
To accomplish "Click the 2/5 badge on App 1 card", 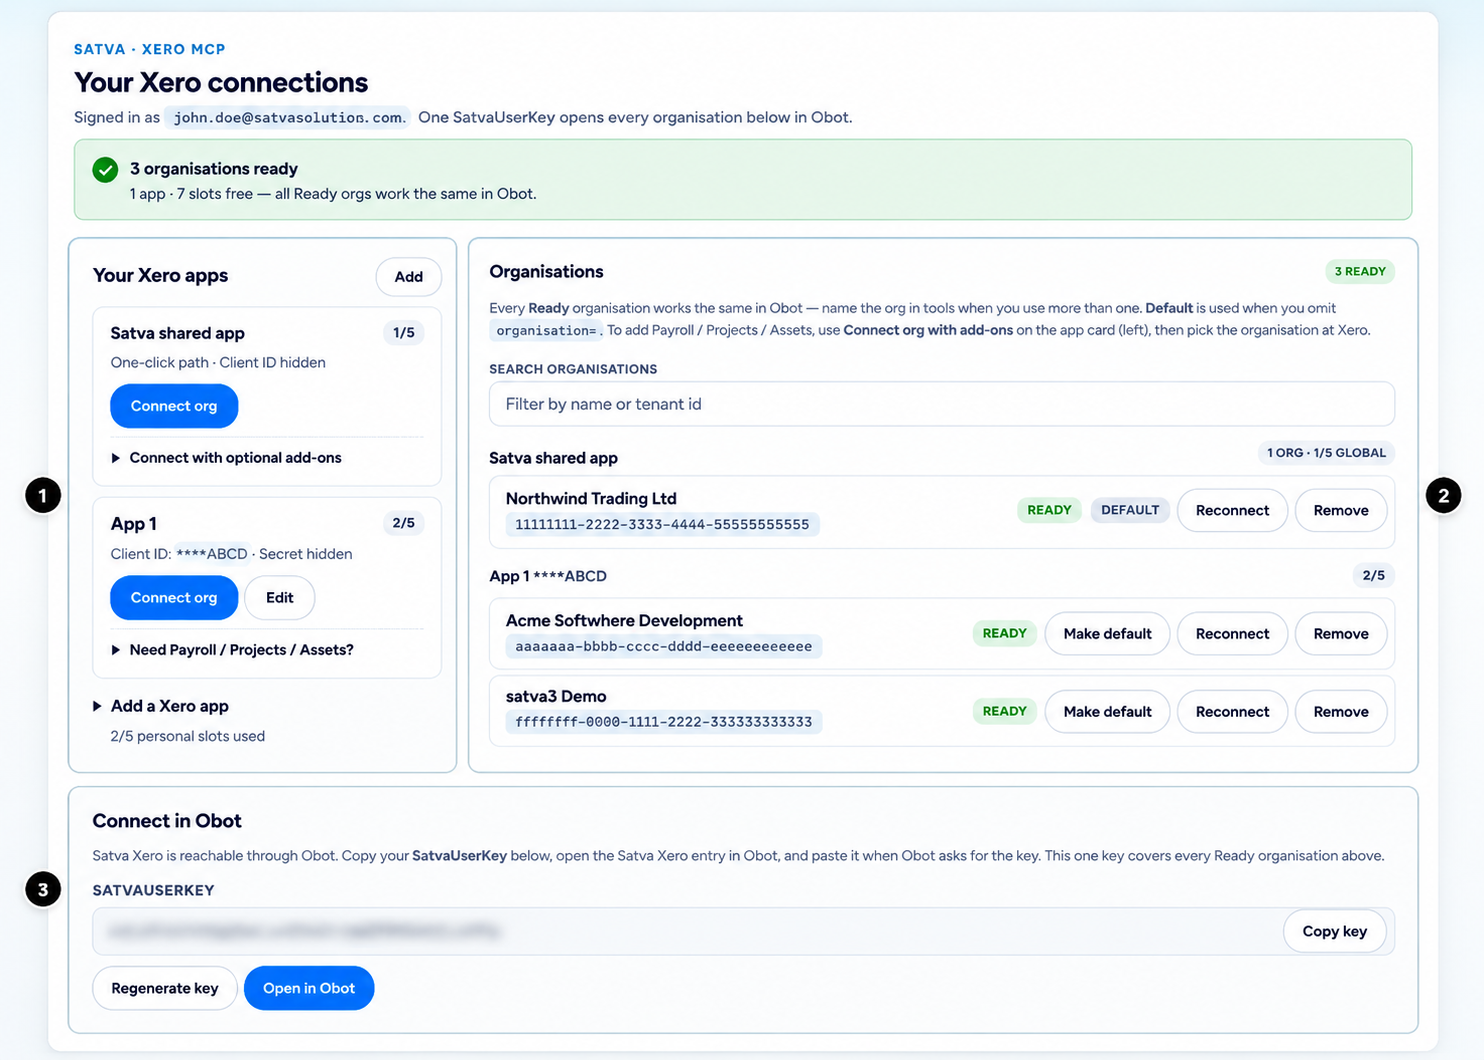I will click(404, 523).
